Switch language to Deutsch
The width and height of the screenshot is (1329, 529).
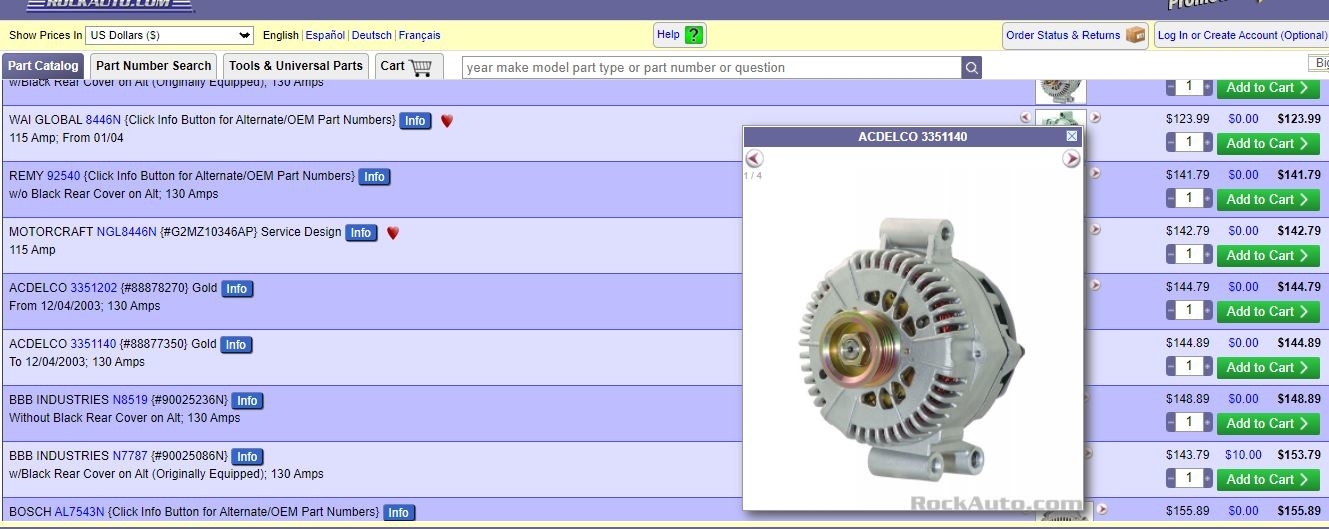coord(372,35)
